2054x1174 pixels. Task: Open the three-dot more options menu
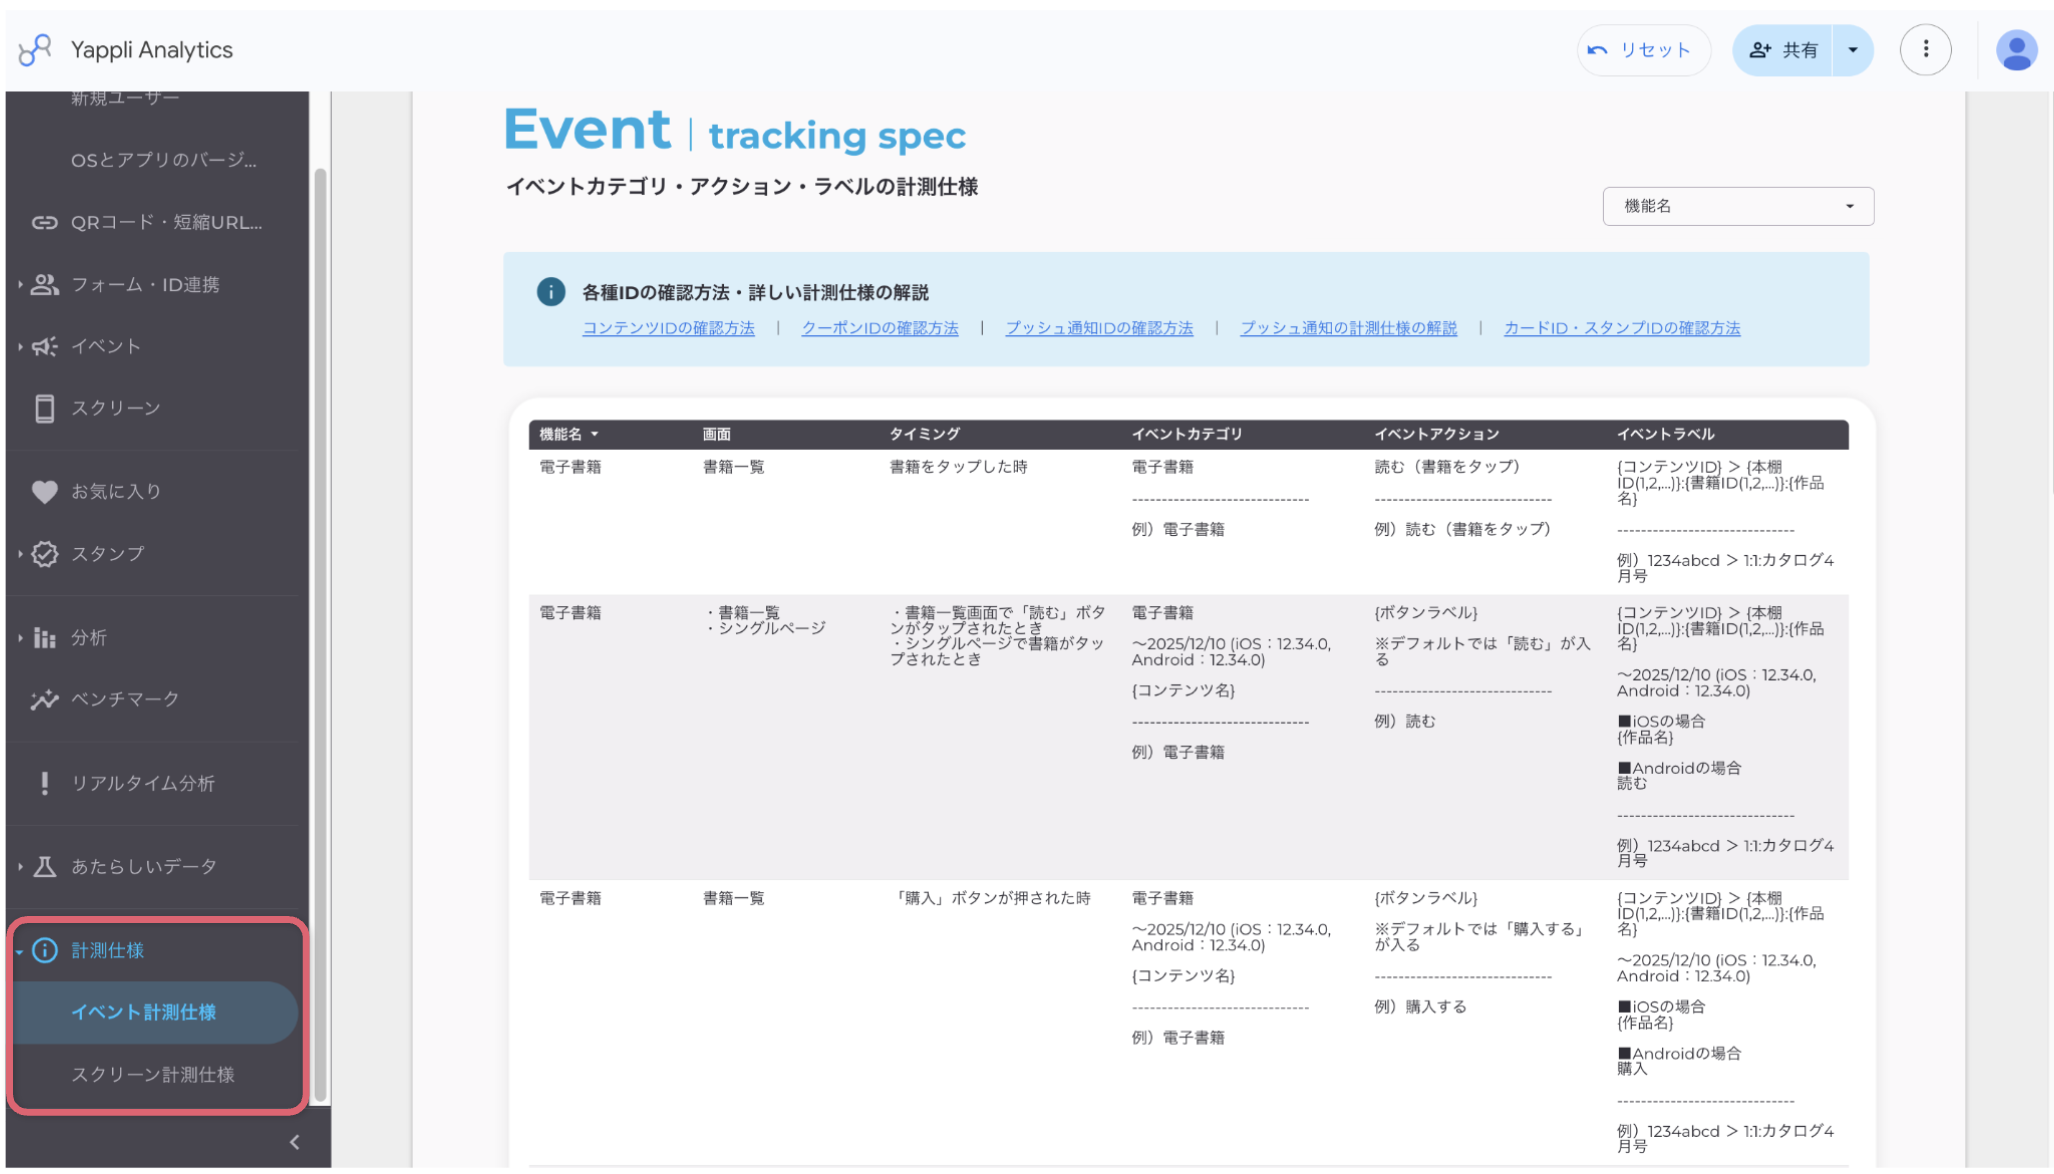click(x=1925, y=49)
